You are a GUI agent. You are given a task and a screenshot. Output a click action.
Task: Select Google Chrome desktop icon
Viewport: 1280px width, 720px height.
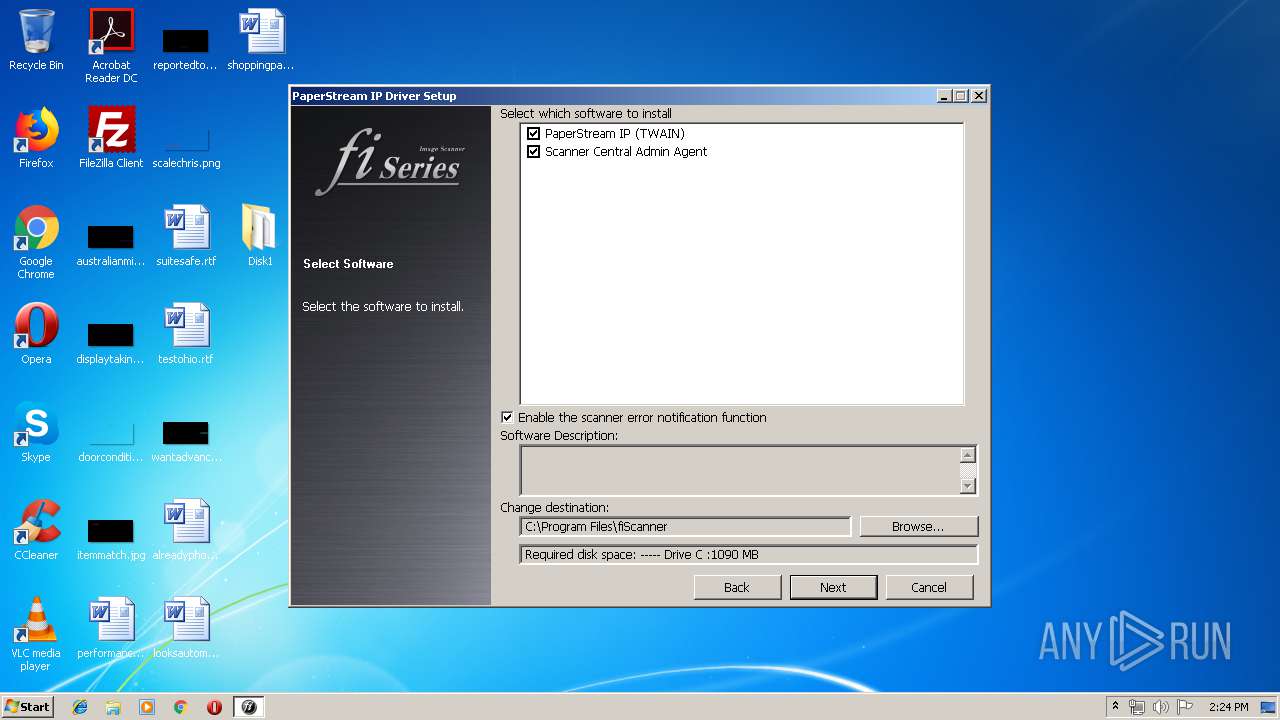point(36,242)
